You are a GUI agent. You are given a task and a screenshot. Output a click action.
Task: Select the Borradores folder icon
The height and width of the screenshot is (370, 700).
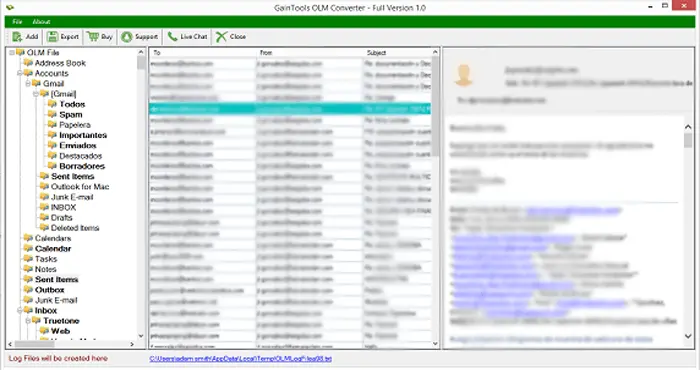52,166
